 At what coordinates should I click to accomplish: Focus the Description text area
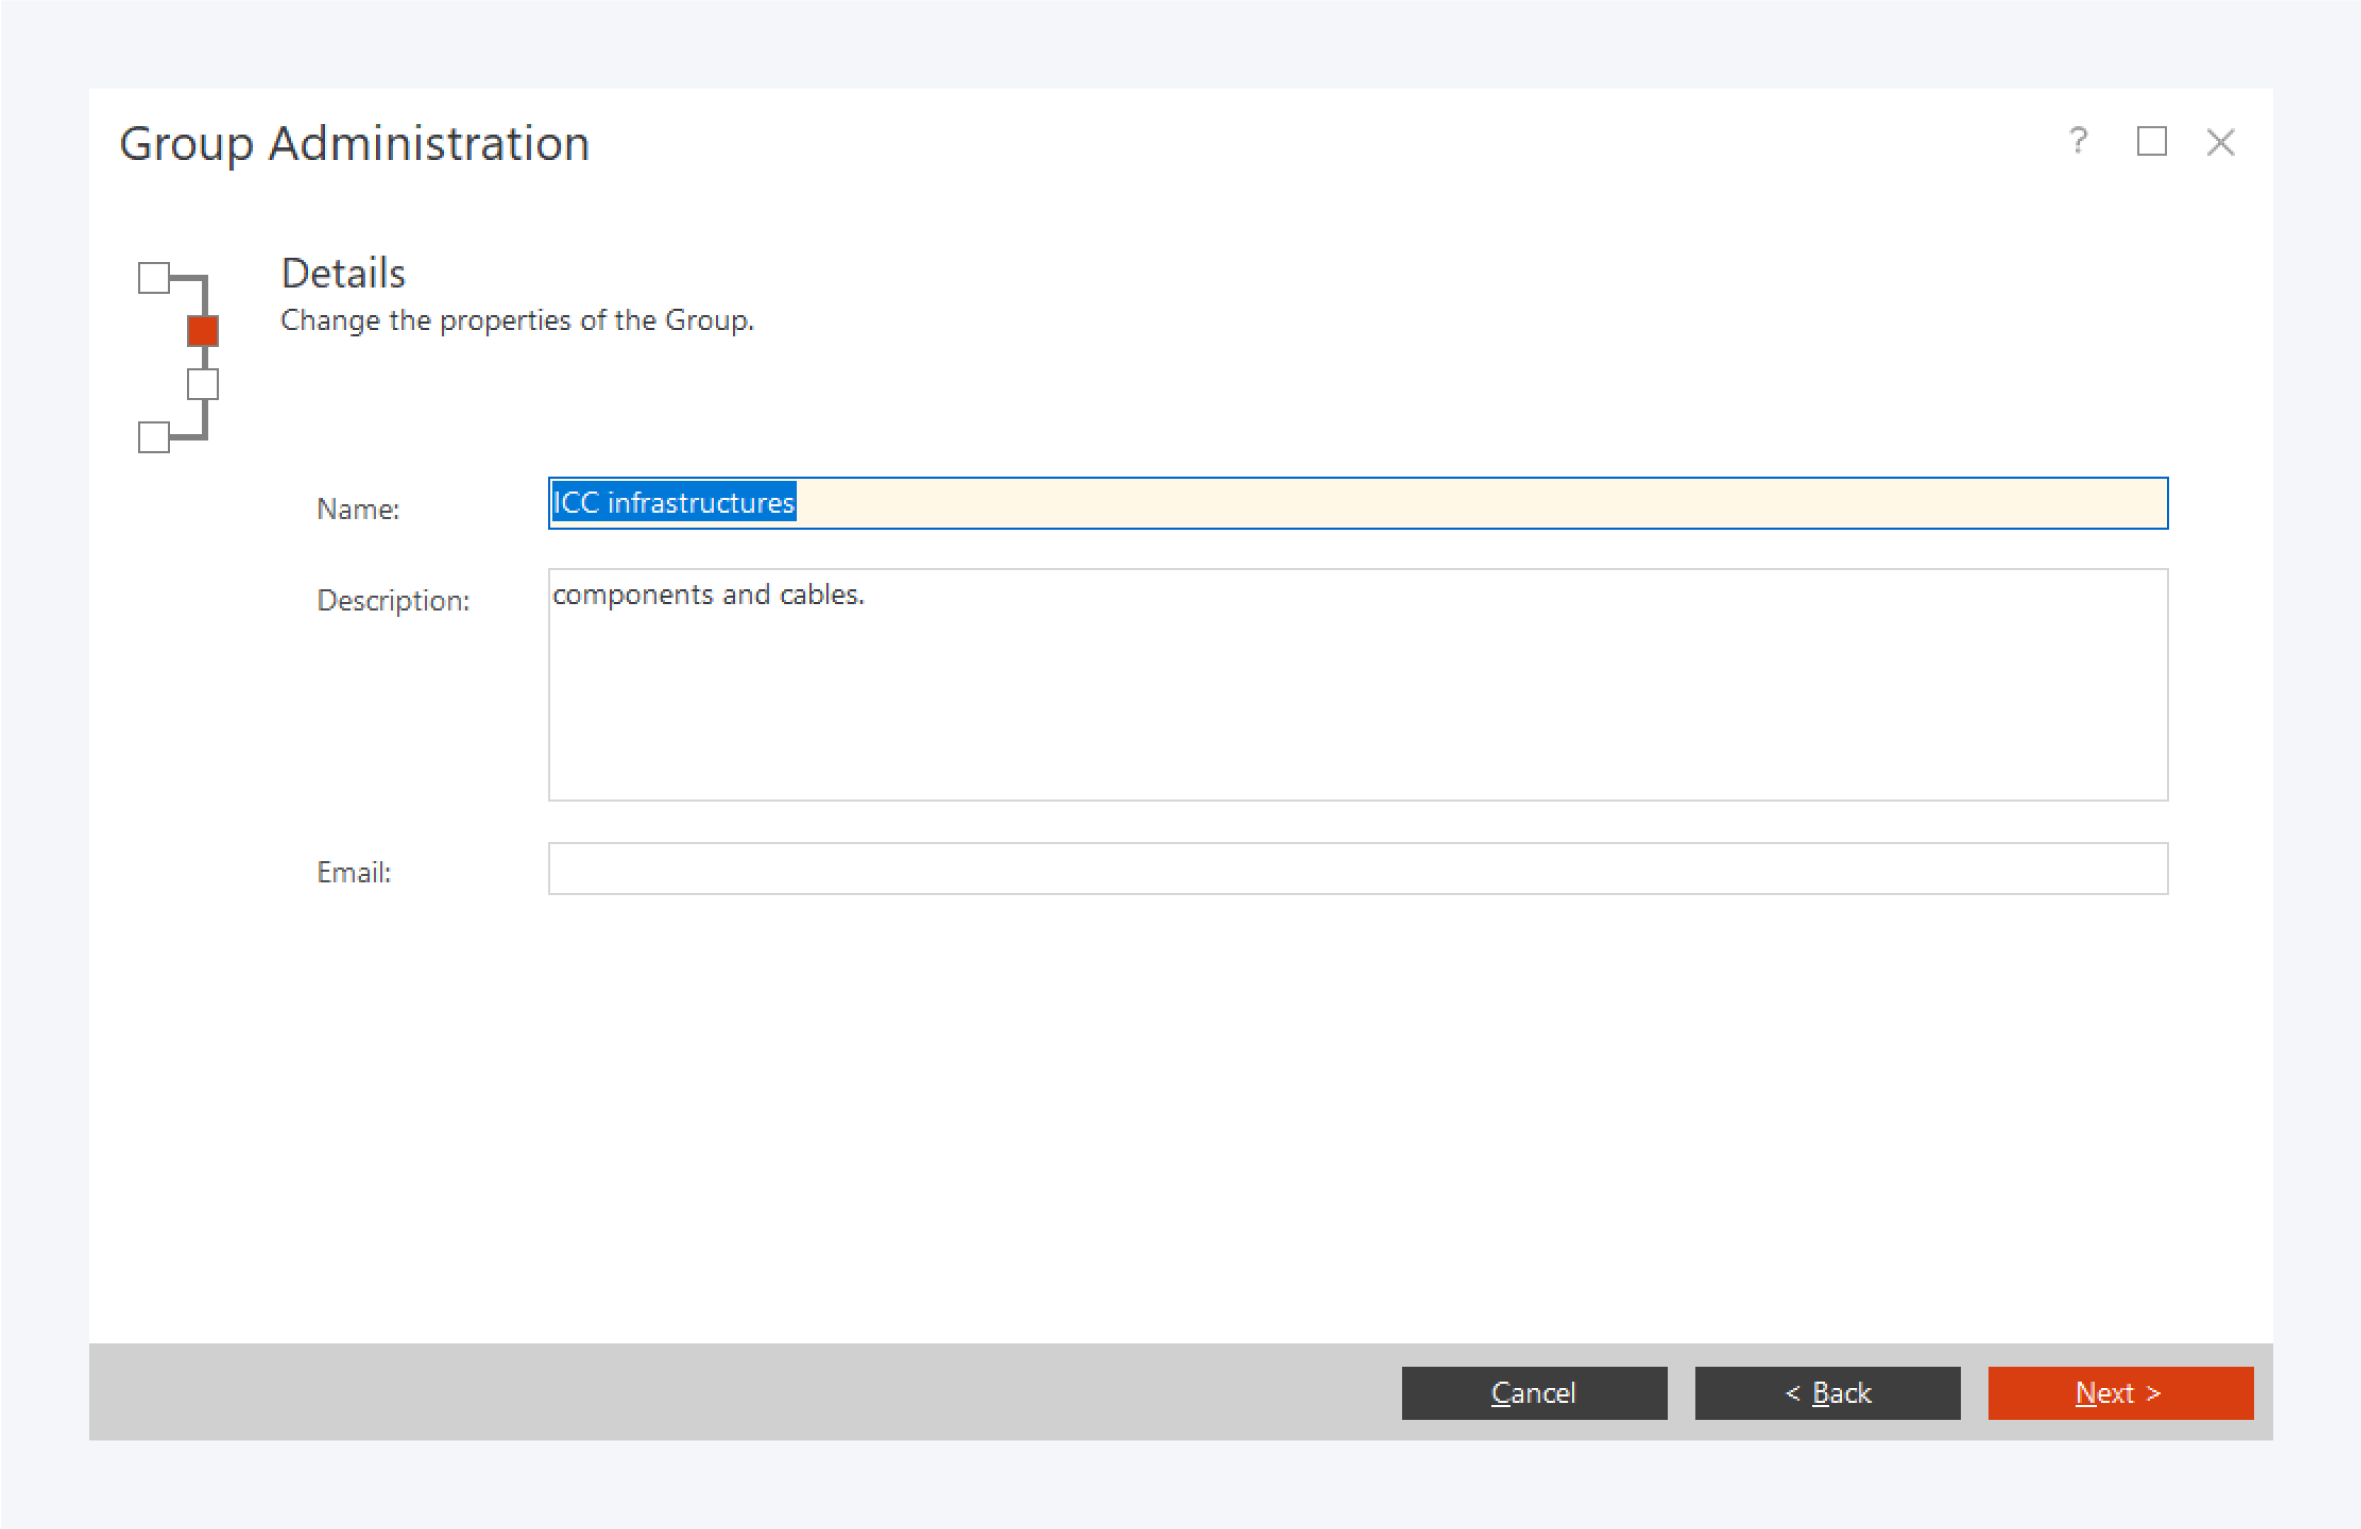[1357, 700]
